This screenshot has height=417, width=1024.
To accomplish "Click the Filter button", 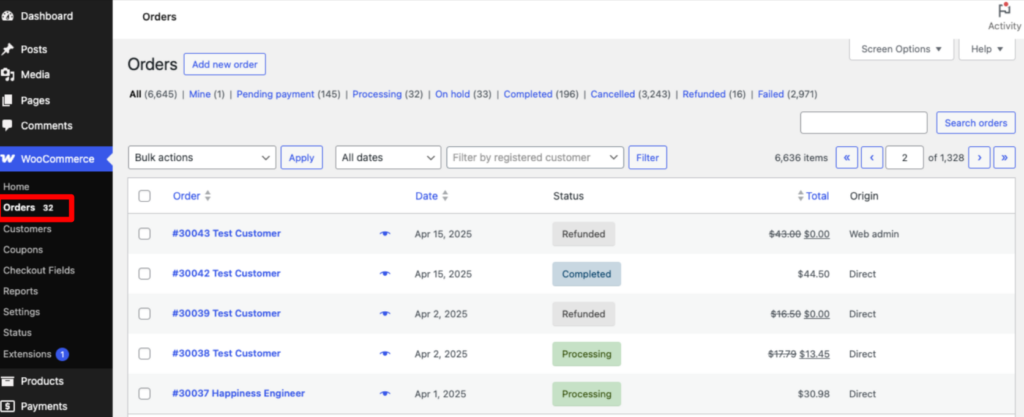I will pos(647,157).
